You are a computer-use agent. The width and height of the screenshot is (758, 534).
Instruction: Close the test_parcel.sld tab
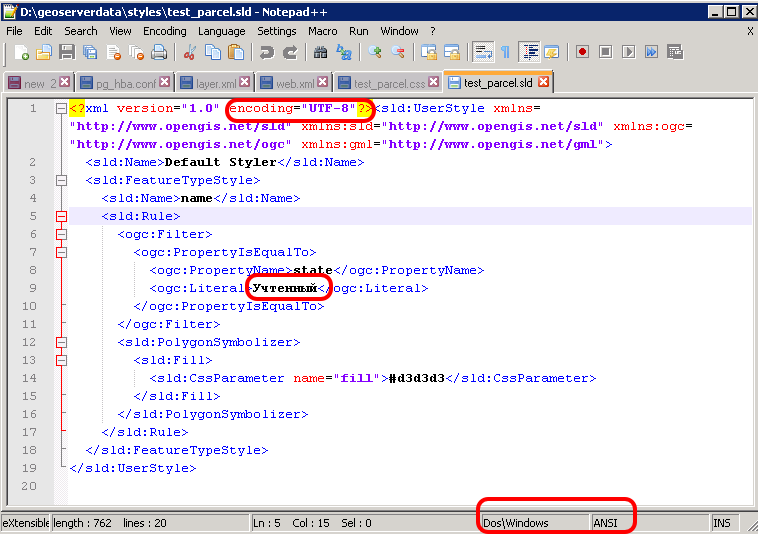(544, 82)
